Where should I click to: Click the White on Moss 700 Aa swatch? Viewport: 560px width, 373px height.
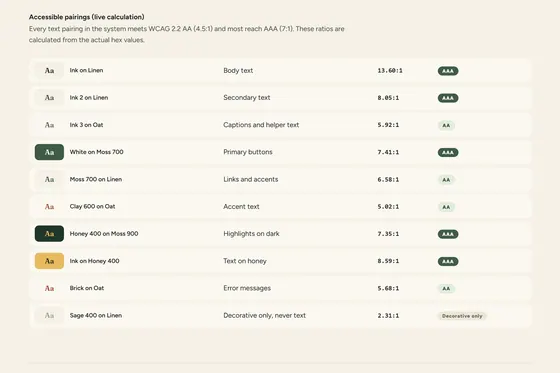click(x=49, y=152)
